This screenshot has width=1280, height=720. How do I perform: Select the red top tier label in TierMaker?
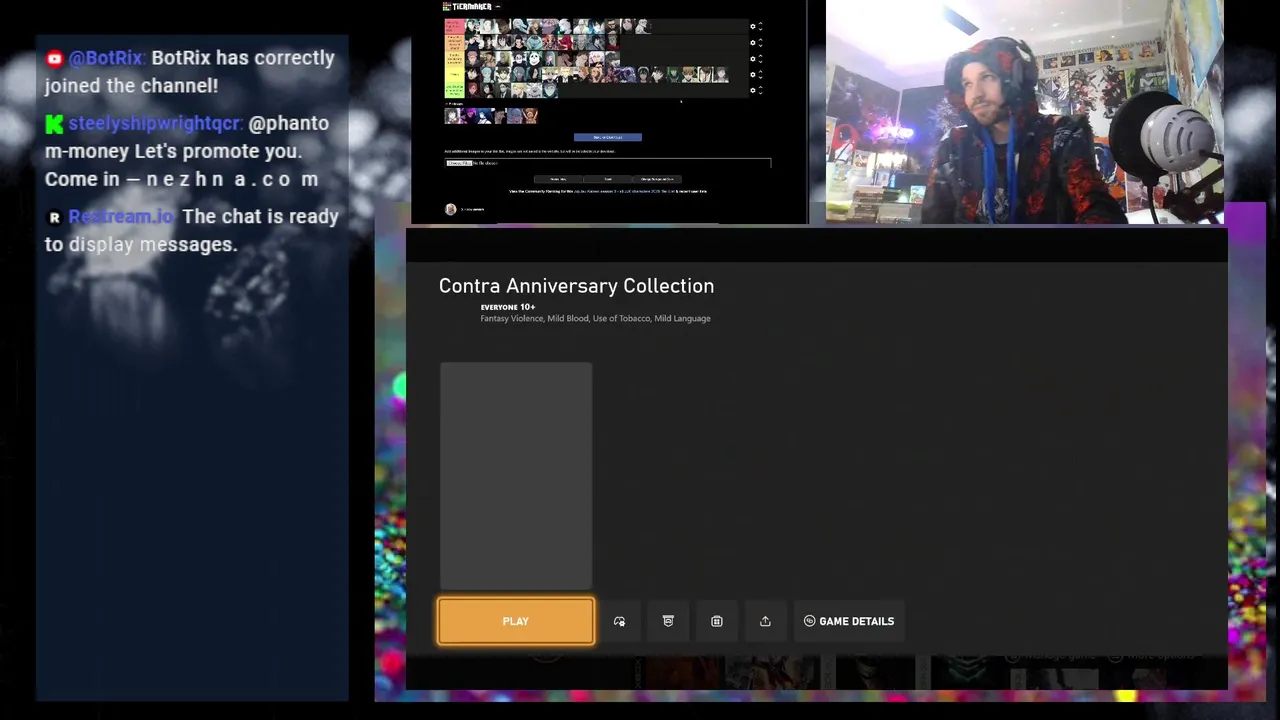pyautogui.click(x=455, y=27)
